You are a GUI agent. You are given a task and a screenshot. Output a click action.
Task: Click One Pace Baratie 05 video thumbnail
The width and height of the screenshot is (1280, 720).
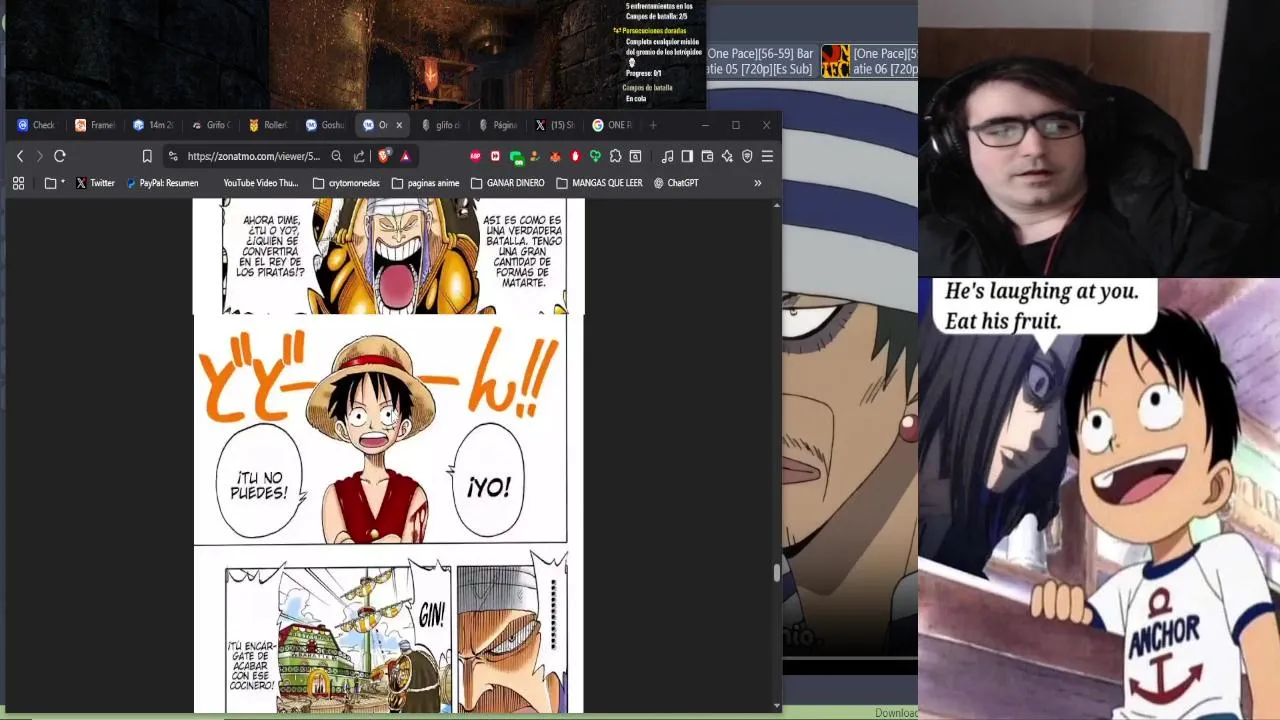coord(760,61)
